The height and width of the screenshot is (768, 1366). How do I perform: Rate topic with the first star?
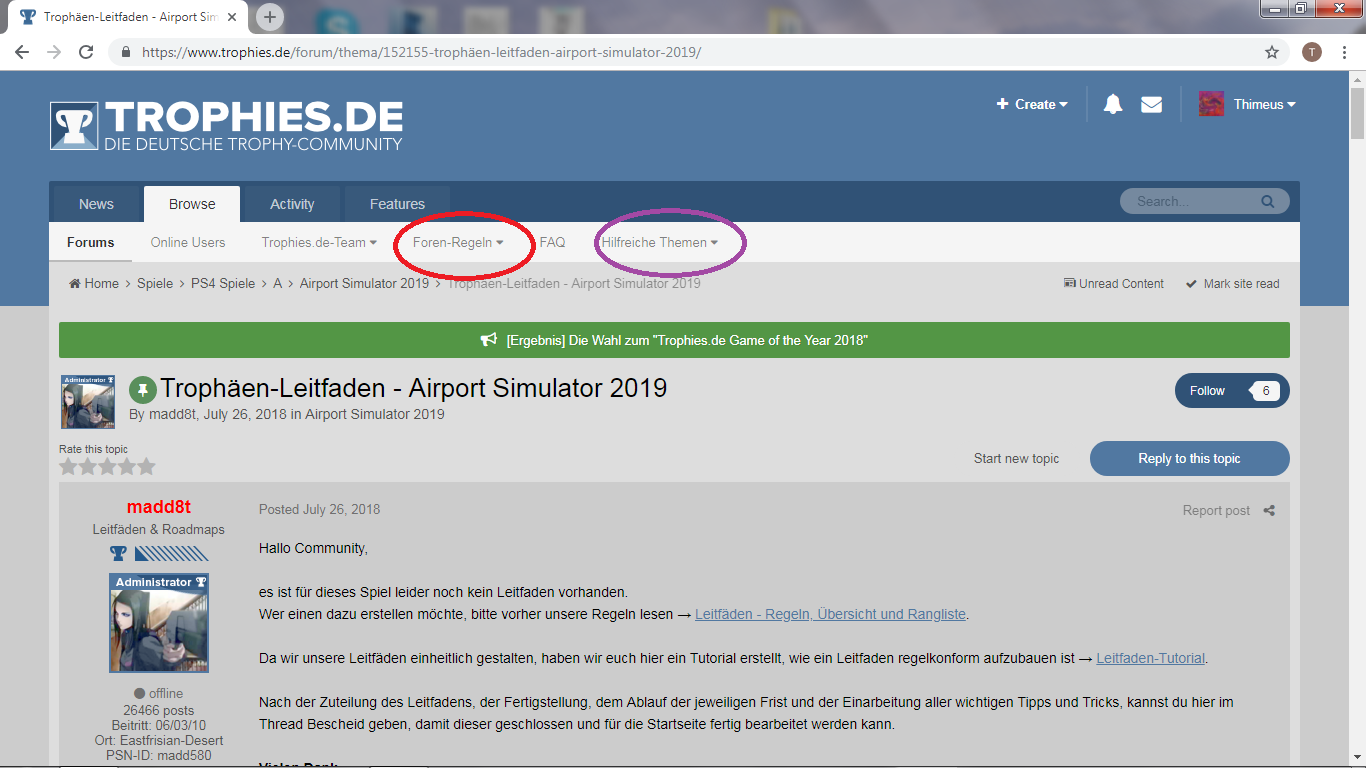(68, 466)
